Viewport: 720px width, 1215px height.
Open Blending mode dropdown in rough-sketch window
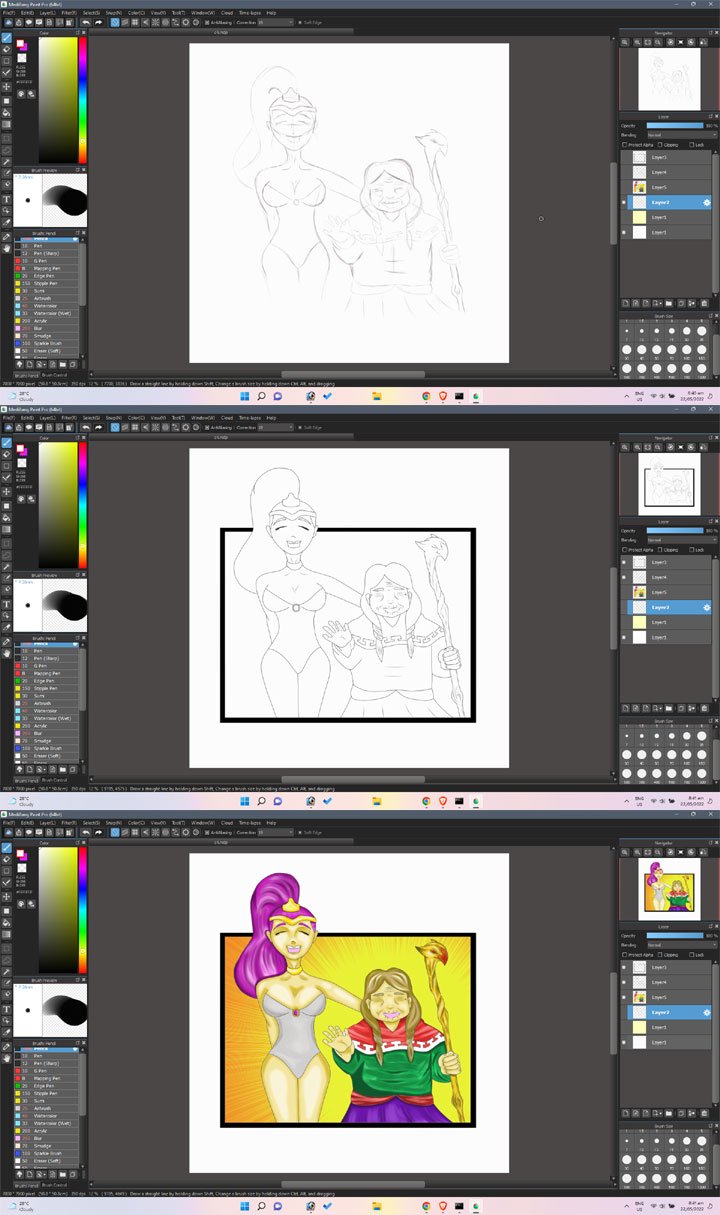682,135
